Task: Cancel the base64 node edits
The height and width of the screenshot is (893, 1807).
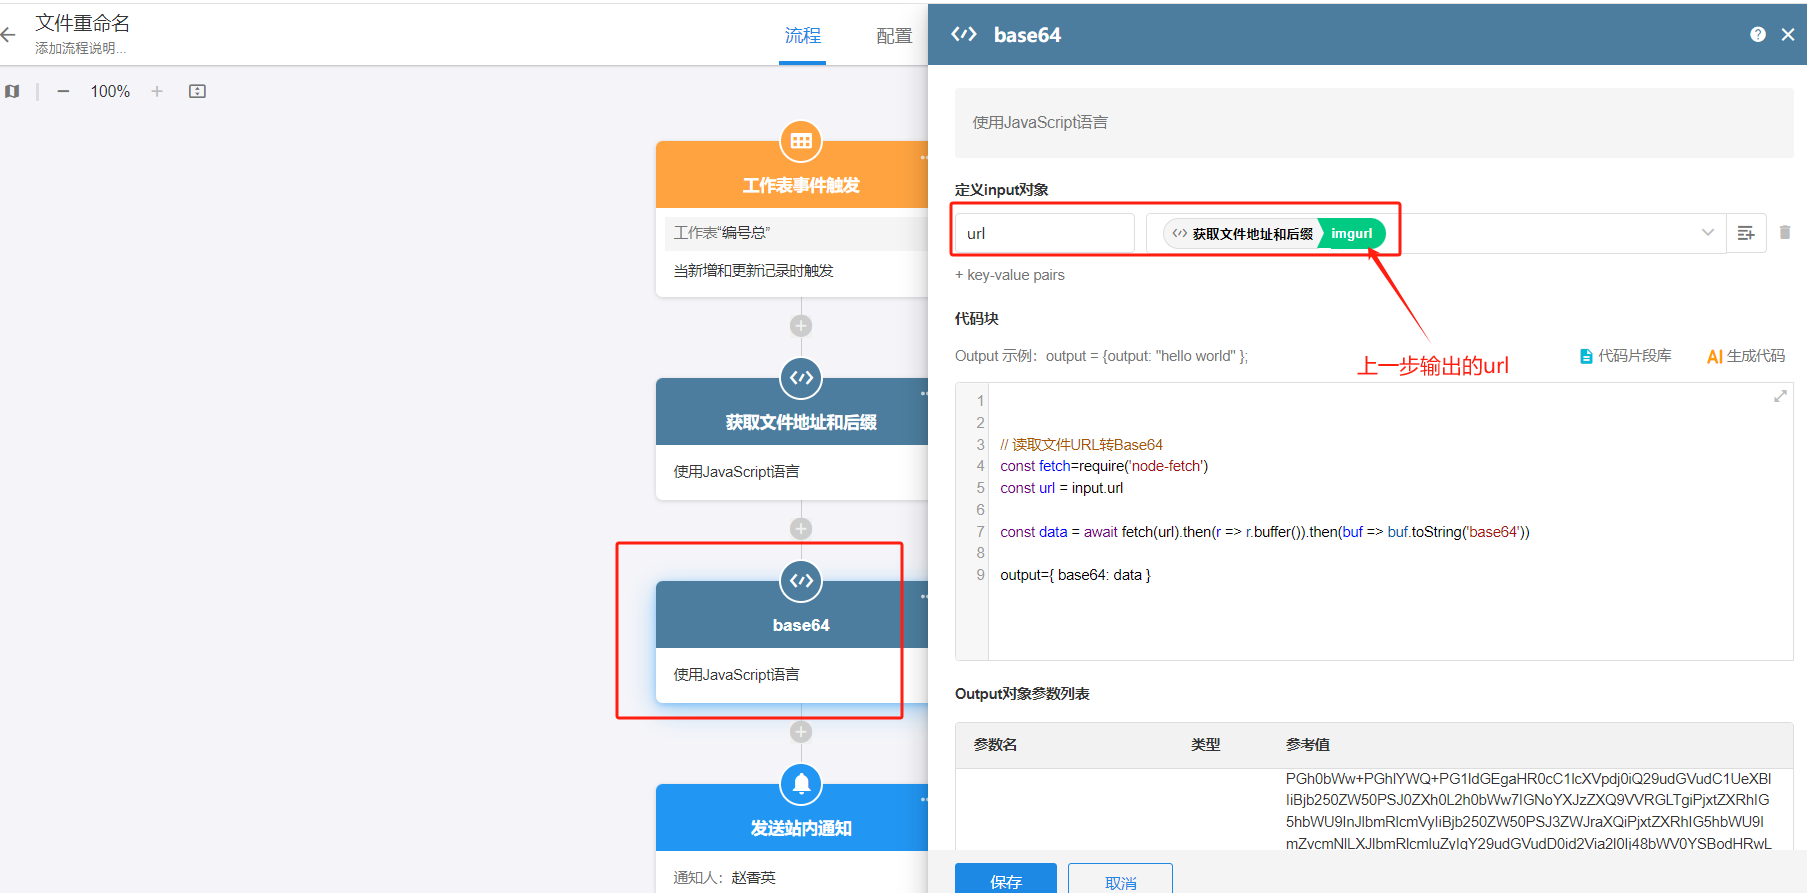Action: 1120,881
